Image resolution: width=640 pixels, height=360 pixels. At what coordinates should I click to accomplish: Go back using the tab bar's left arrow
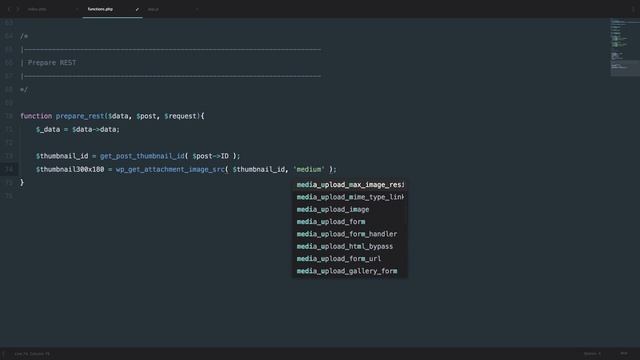point(9,9)
